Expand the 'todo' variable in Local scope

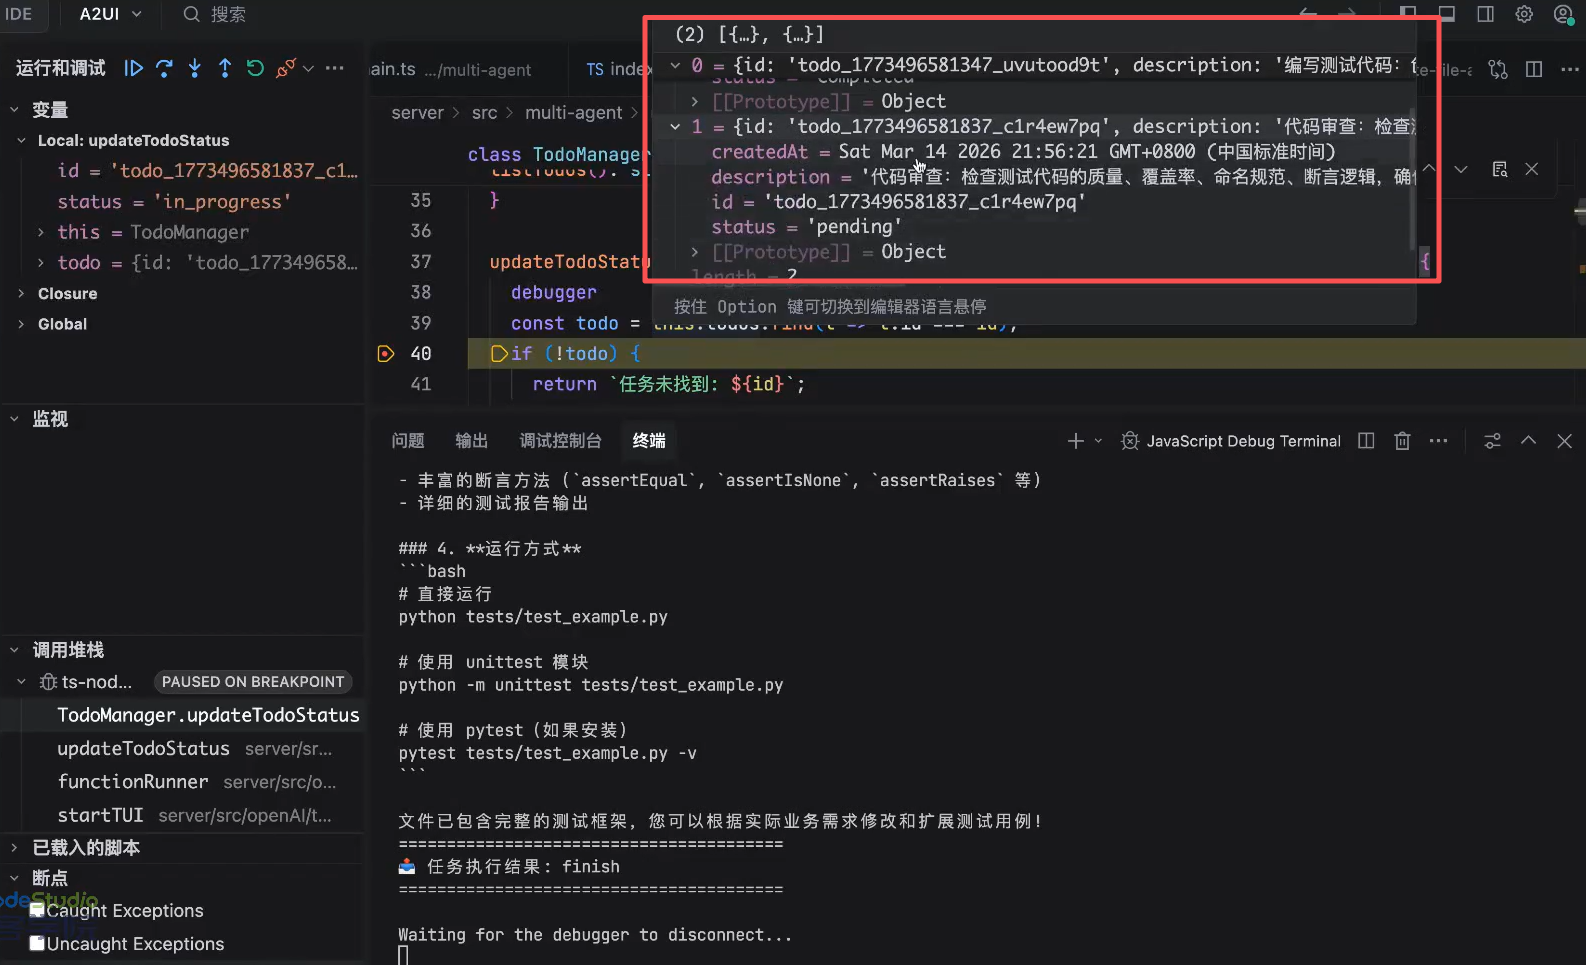[40, 262]
